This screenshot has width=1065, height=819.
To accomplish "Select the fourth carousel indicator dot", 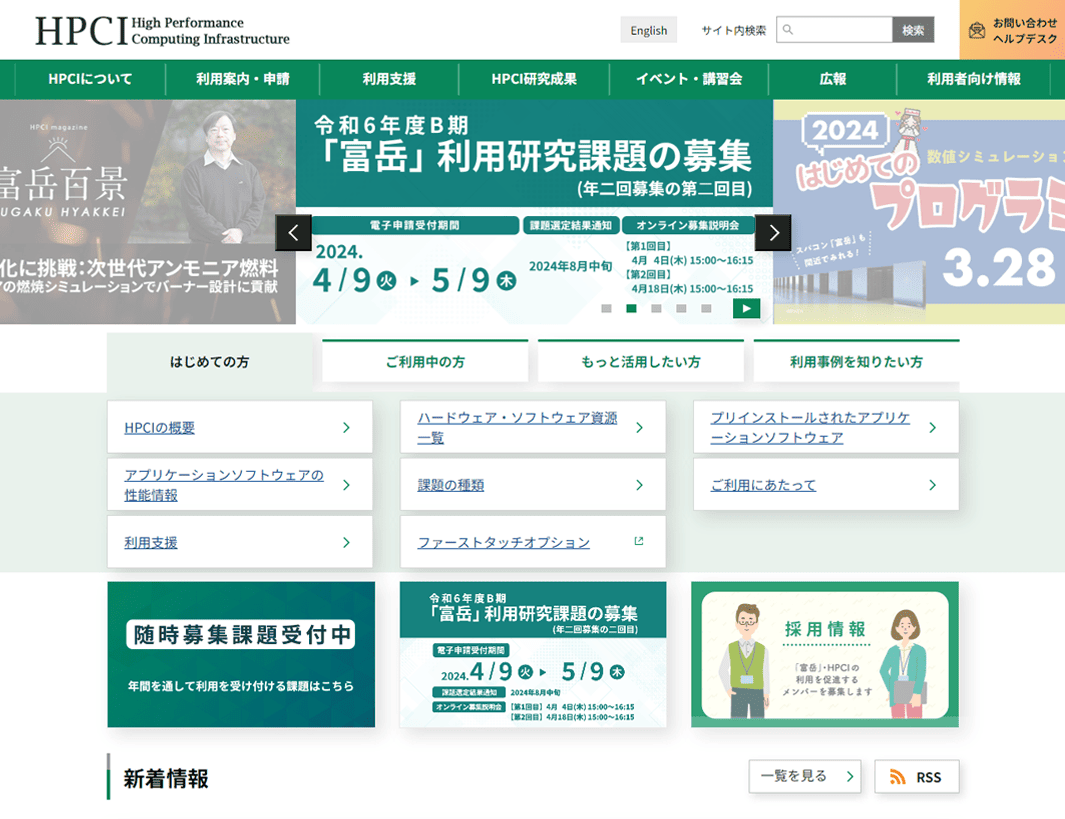I will (681, 308).
